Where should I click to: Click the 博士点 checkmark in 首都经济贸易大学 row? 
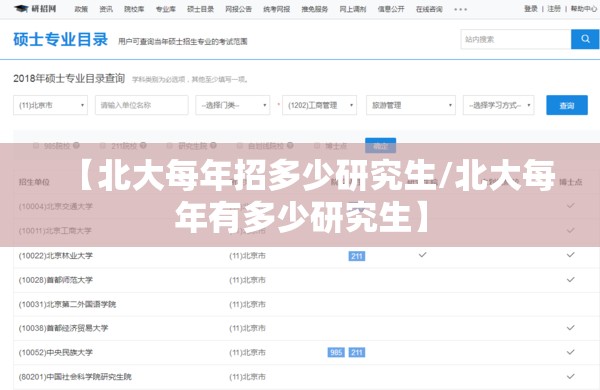tap(570, 328)
